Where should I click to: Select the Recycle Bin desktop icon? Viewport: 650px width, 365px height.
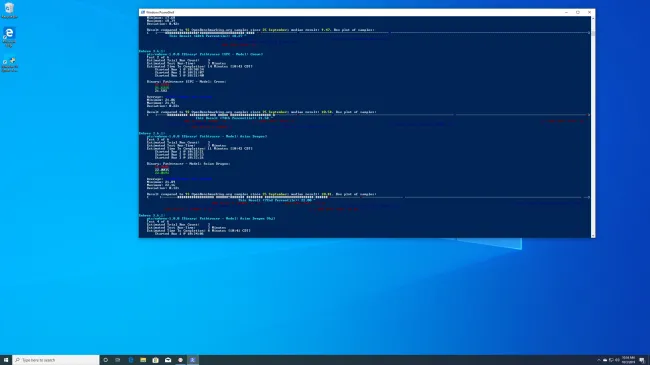(x=9, y=10)
